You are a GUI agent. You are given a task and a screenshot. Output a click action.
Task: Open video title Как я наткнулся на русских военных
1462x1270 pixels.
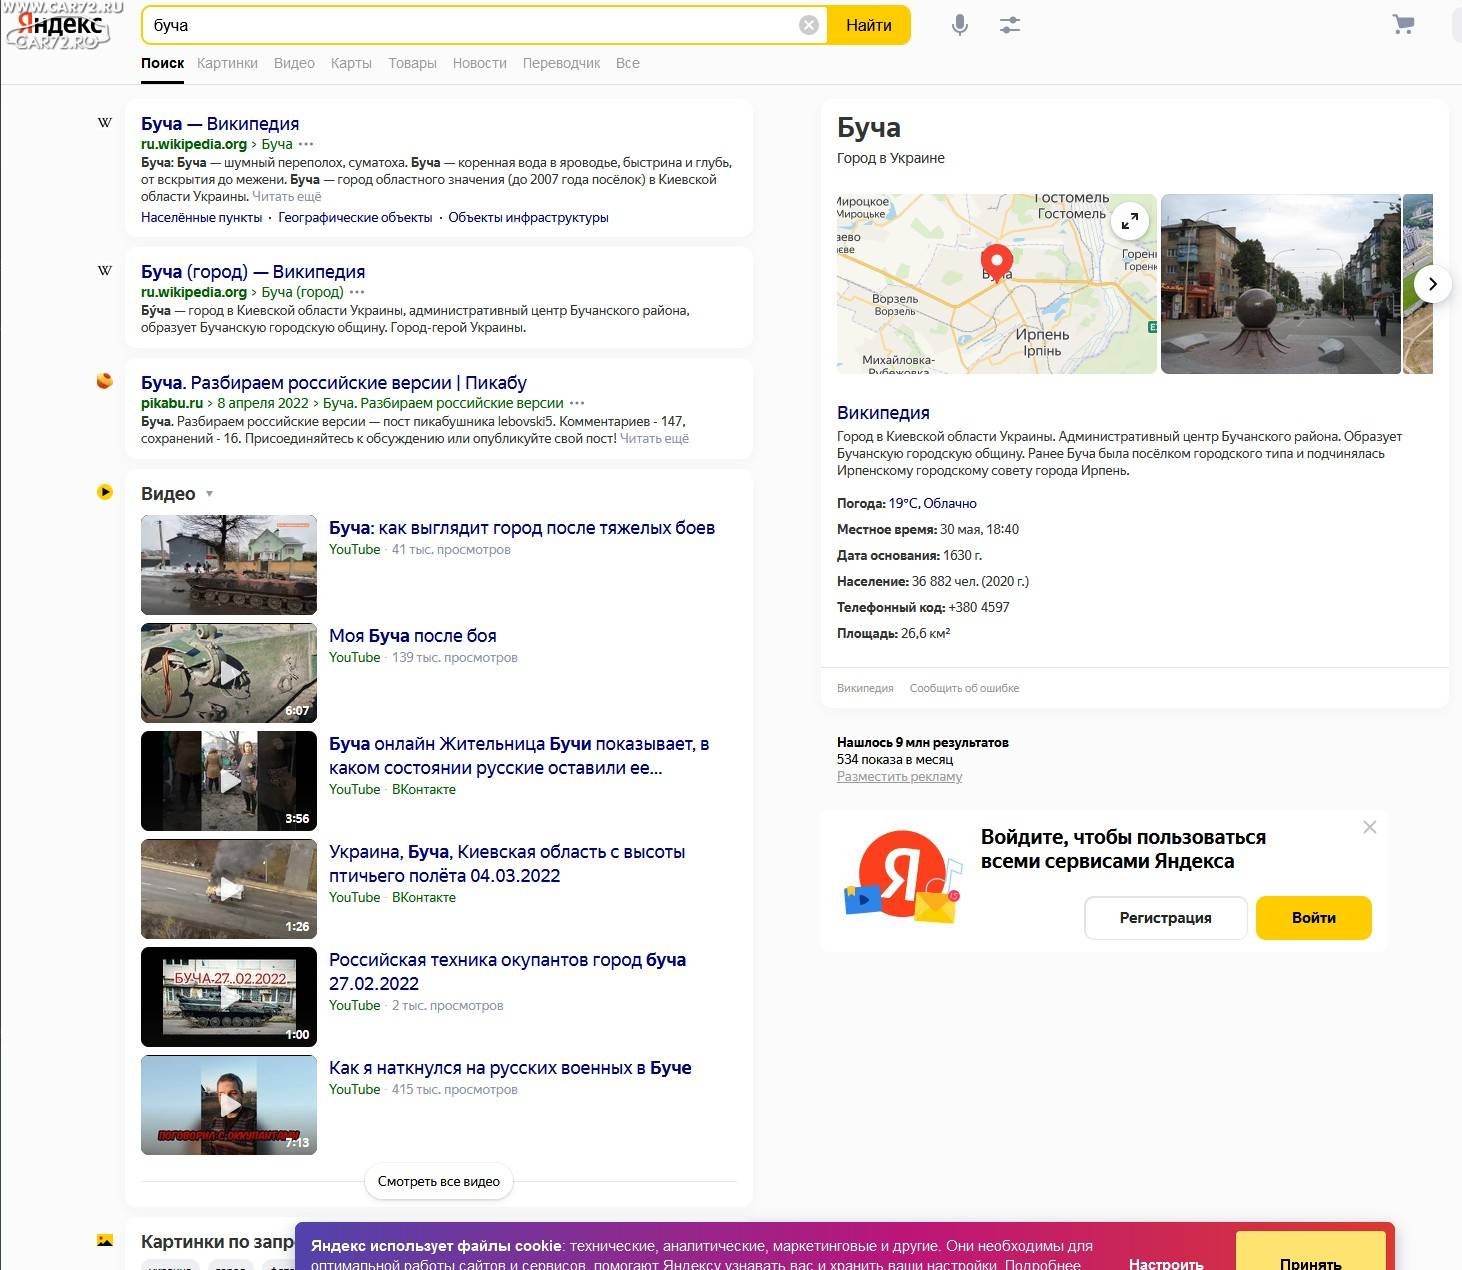click(x=510, y=1067)
